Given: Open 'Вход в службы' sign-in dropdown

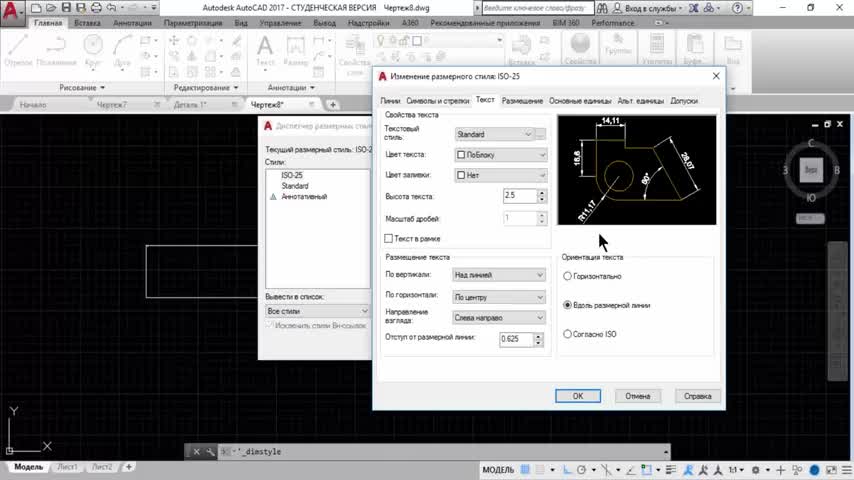Looking at the screenshot, I should [x=647, y=8].
